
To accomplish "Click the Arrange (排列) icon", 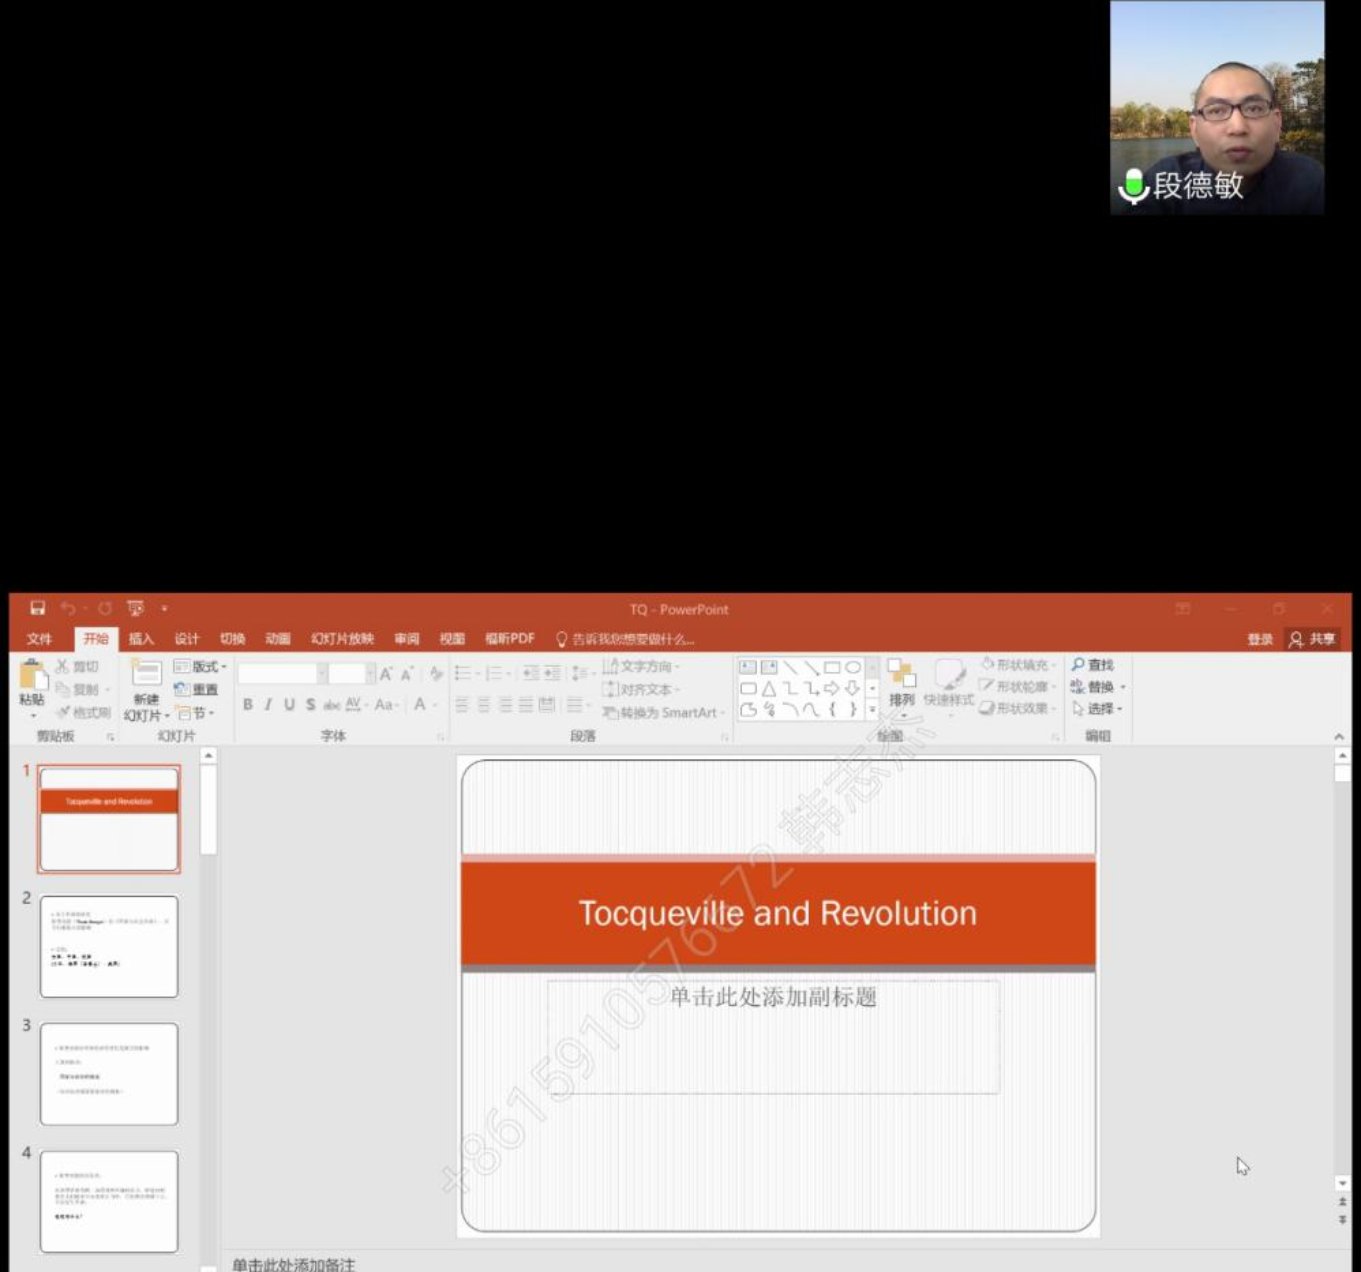I will (901, 682).
